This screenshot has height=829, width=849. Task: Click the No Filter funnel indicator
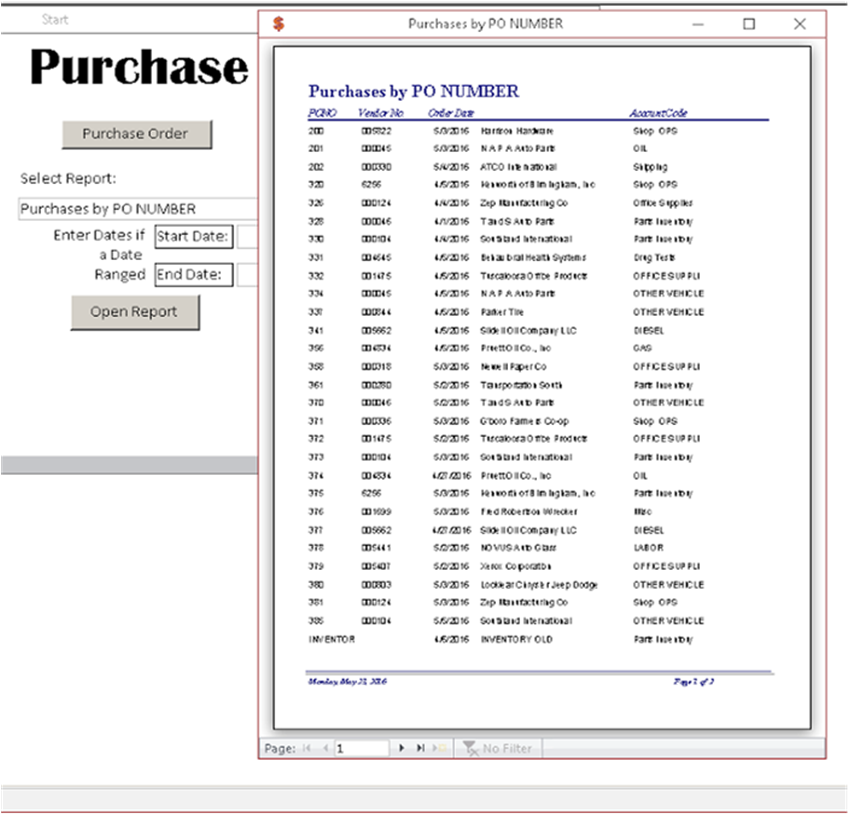point(498,748)
